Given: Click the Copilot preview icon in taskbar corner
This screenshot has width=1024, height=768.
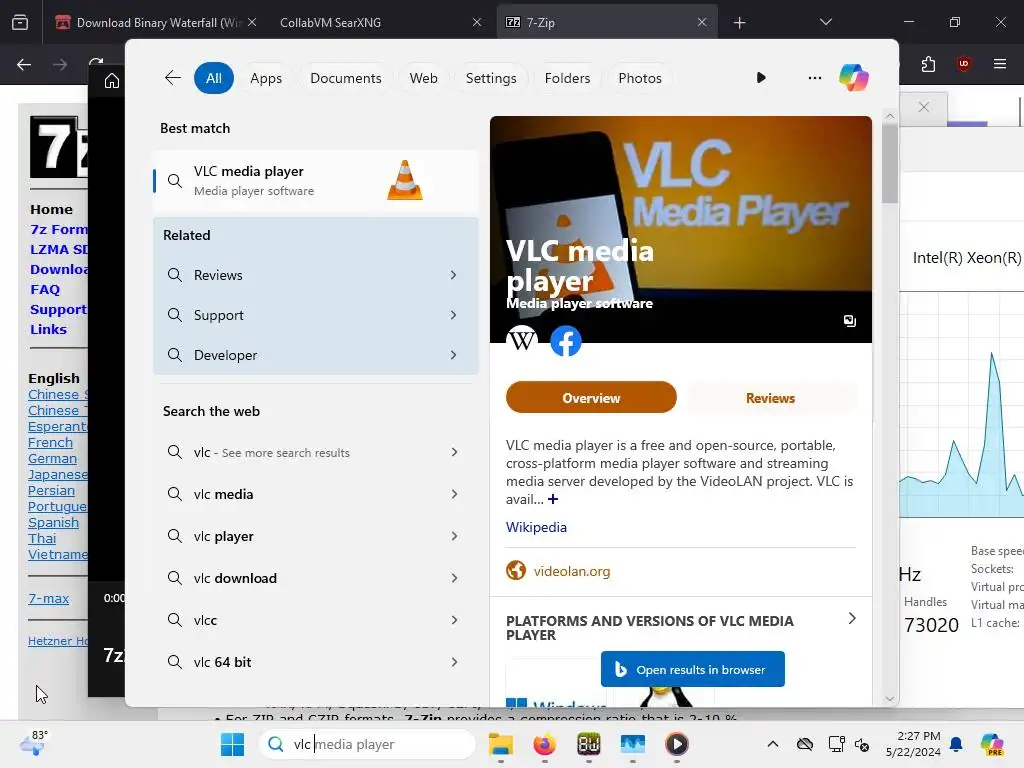Looking at the screenshot, I should (992, 744).
